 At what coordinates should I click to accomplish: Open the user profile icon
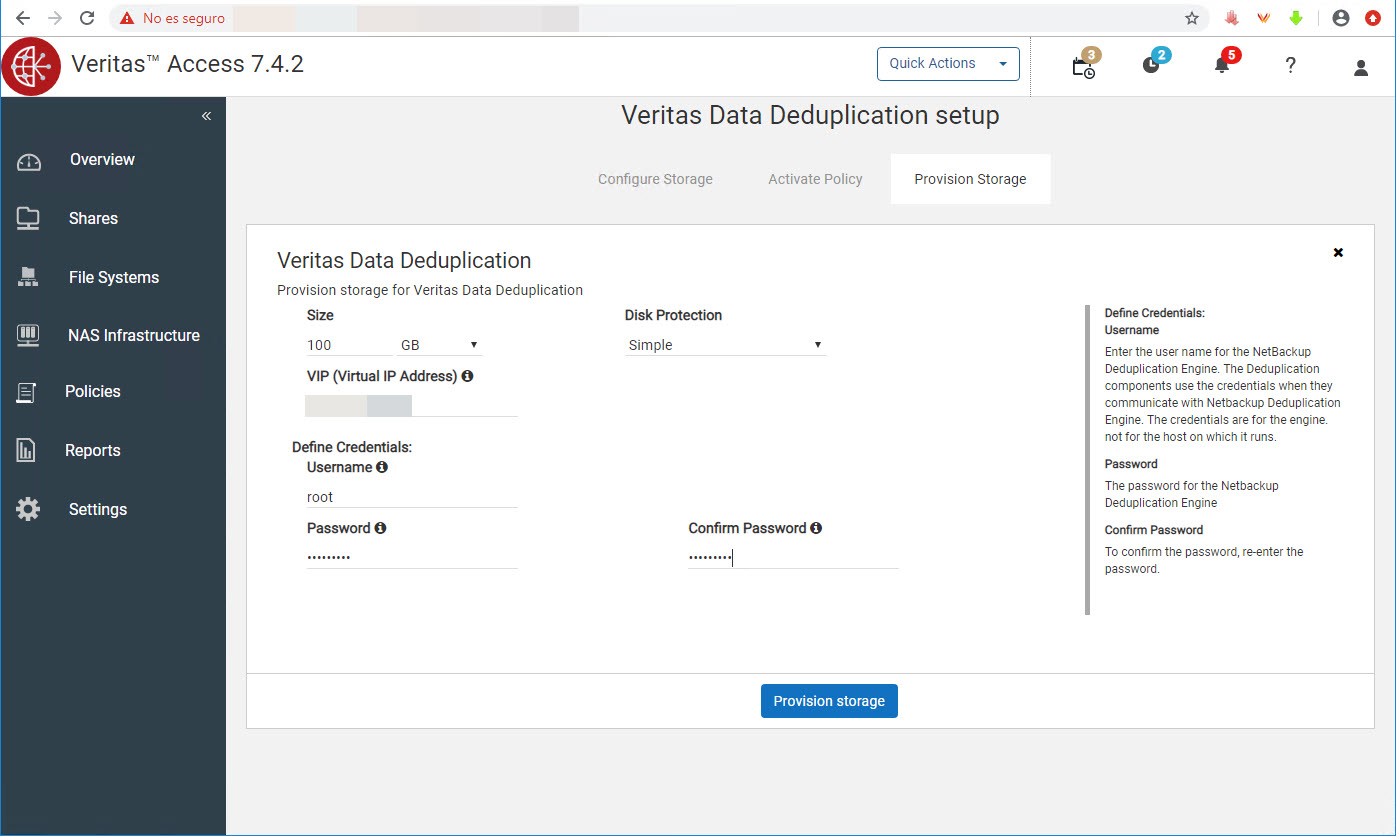click(x=1361, y=68)
